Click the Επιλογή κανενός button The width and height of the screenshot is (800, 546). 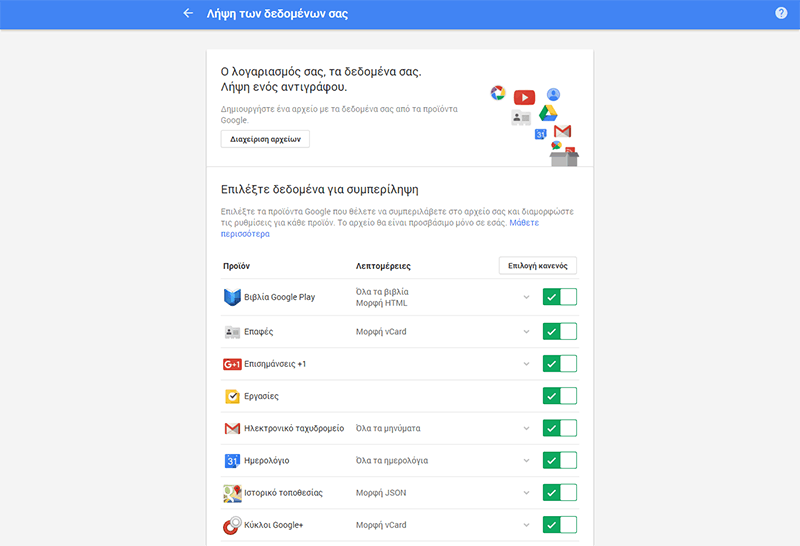pos(538,266)
